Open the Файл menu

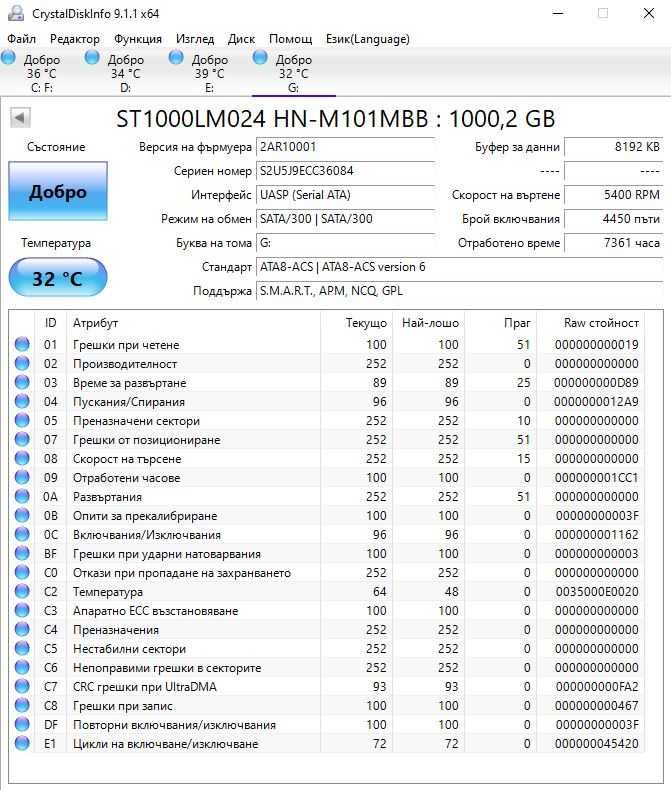[x=21, y=39]
